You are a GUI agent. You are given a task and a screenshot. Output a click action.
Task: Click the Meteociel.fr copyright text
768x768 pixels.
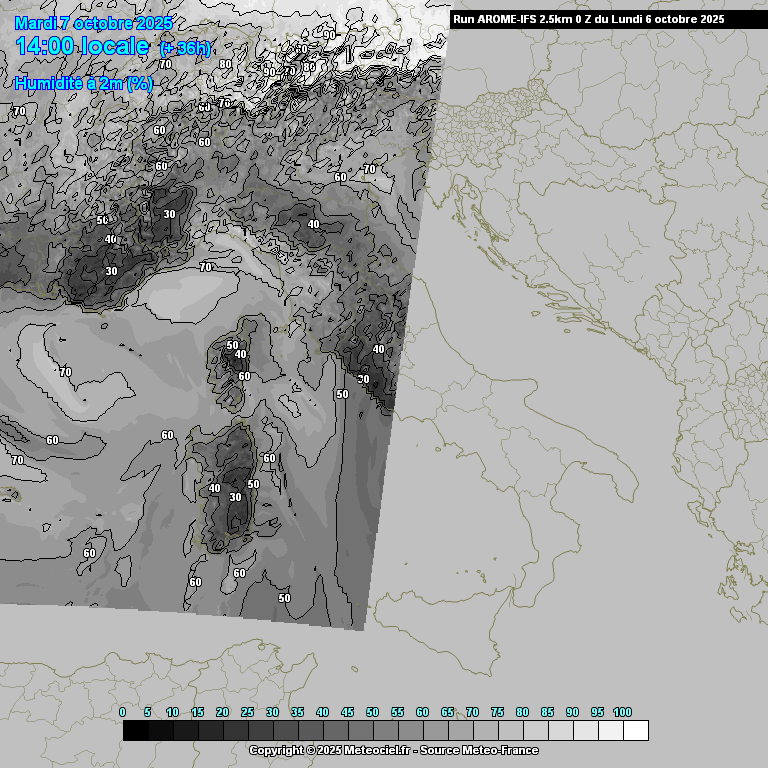(x=393, y=750)
